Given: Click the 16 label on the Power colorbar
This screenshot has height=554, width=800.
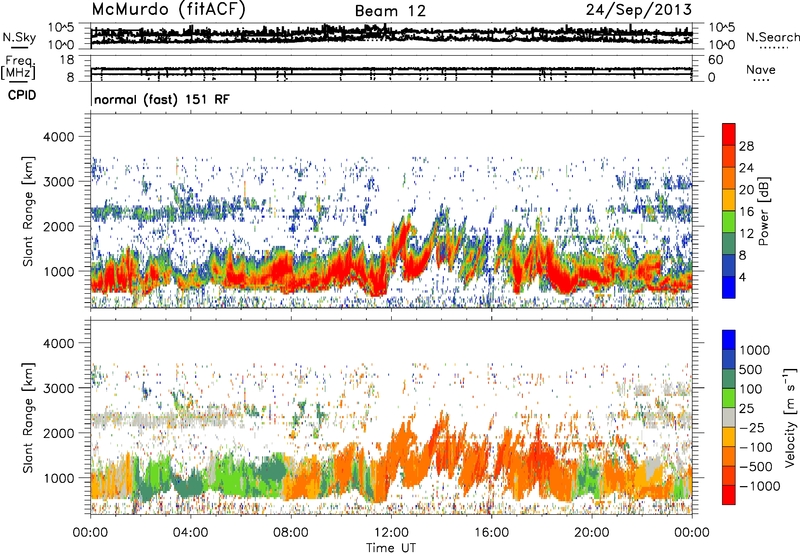Looking at the screenshot, I should (746, 212).
